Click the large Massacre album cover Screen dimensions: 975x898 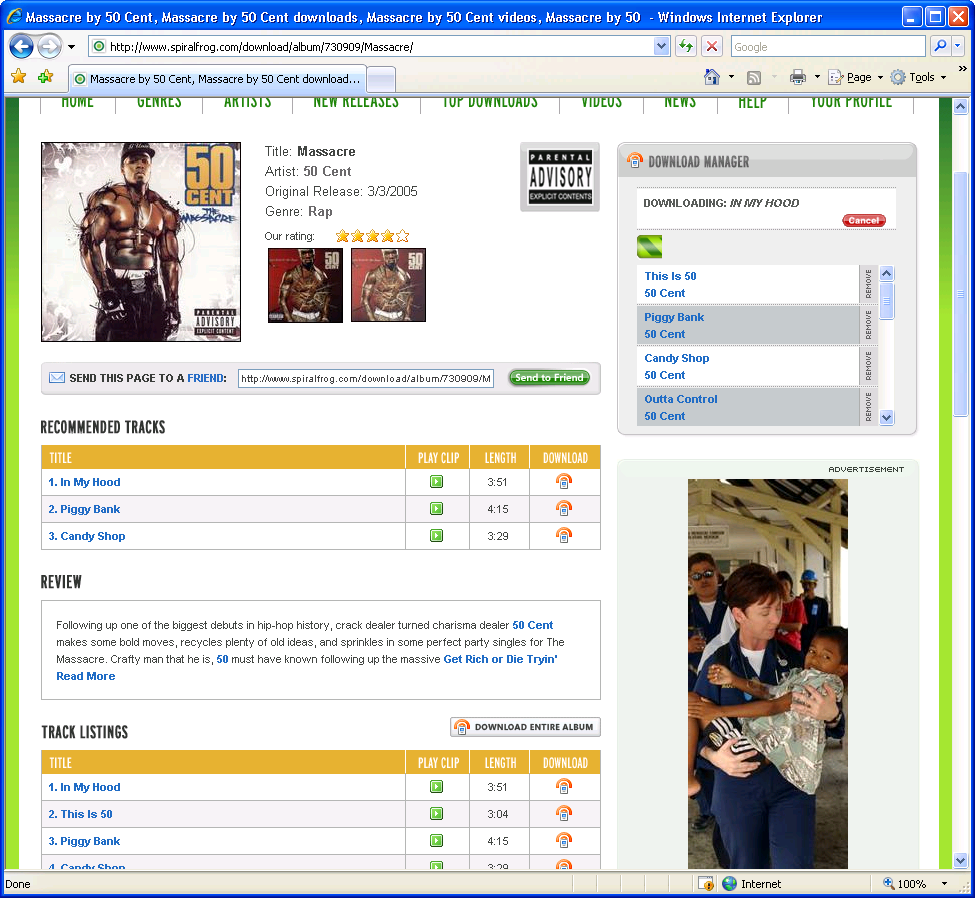click(141, 242)
